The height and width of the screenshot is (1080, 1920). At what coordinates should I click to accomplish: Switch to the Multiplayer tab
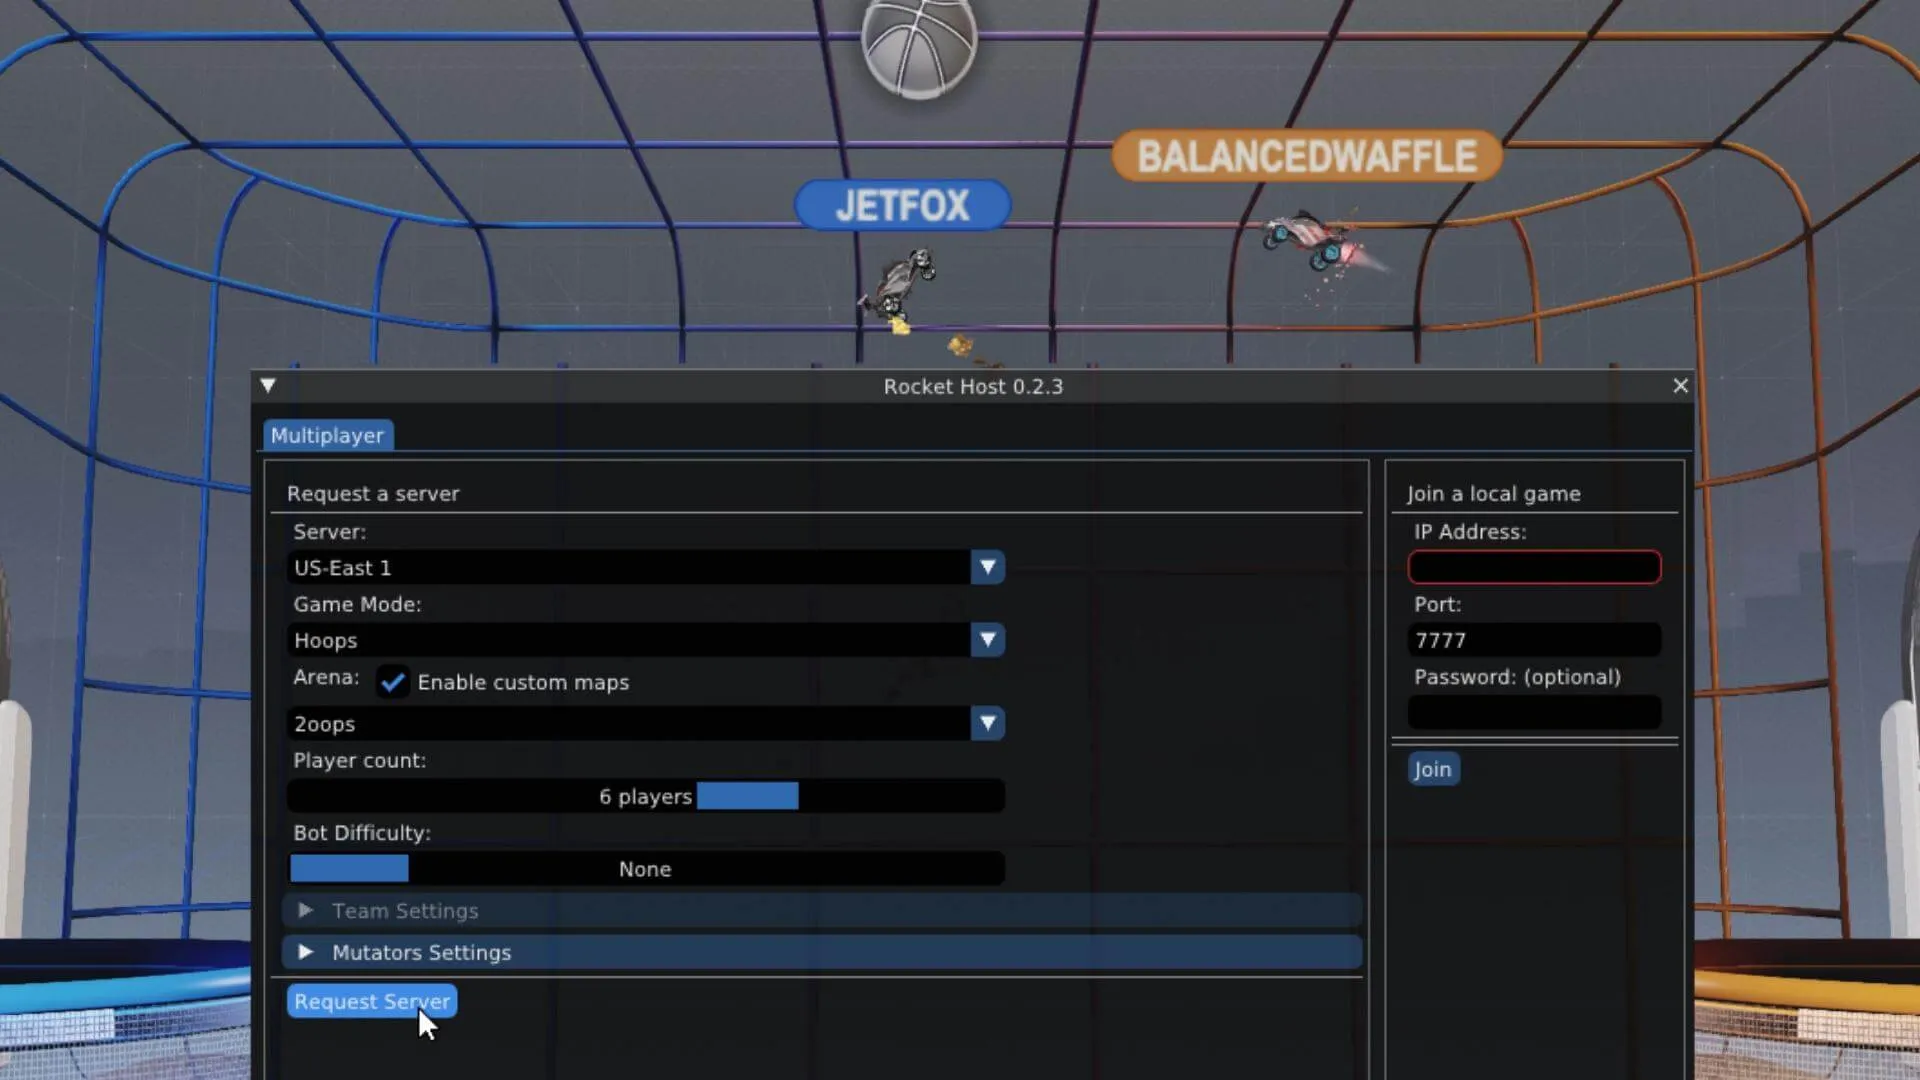pos(327,436)
